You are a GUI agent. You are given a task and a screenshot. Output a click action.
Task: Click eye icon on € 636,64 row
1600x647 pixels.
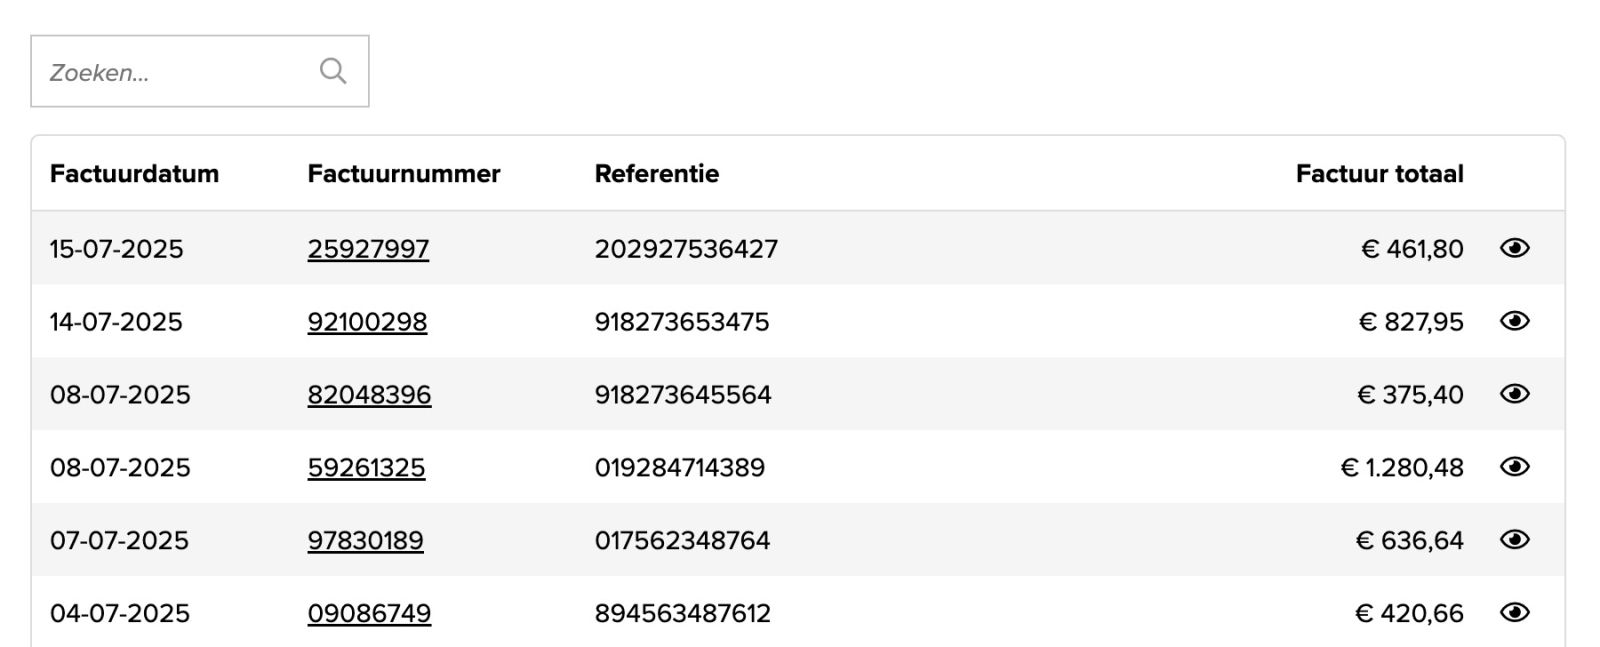pyautogui.click(x=1514, y=540)
